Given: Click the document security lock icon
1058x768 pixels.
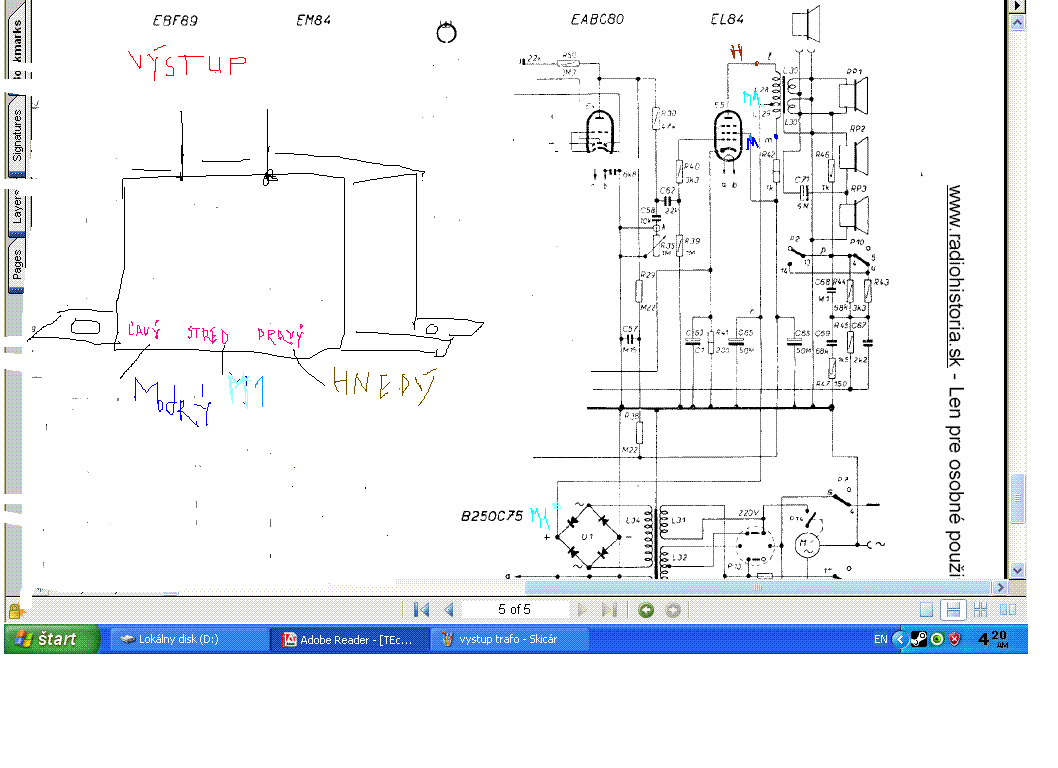Looking at the screenshot, I should click(x=16, y=609).
